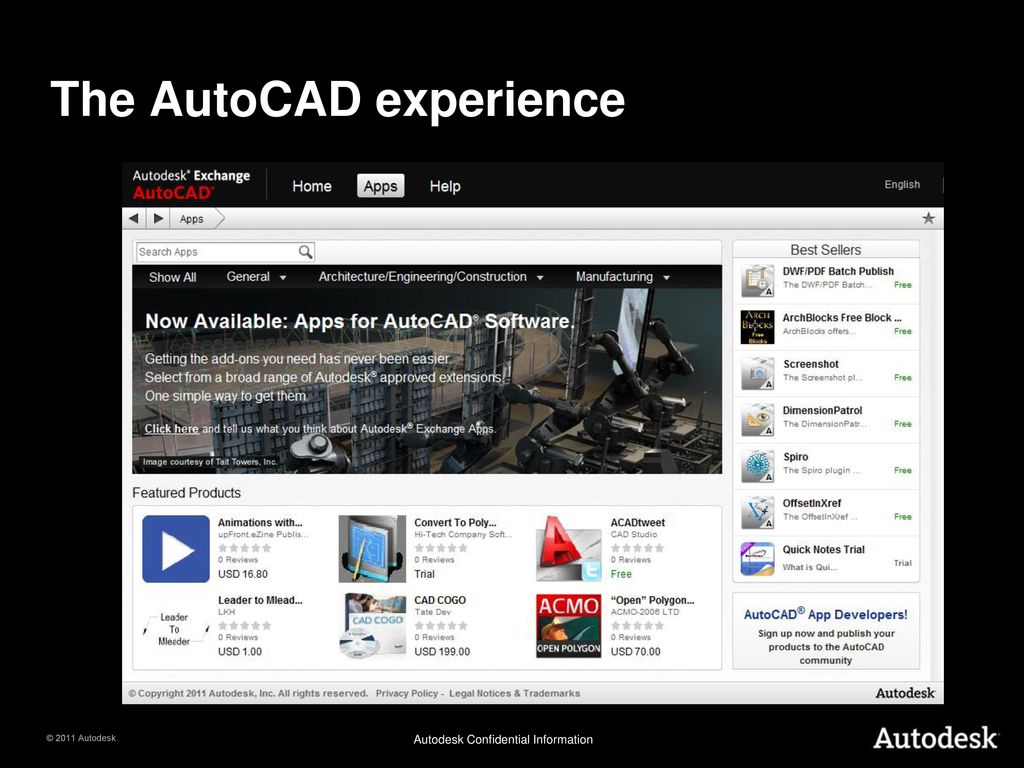Click USD 199.00 price of CAD COGO
This screenshot has height=768, width=1024.
[442, 652]
